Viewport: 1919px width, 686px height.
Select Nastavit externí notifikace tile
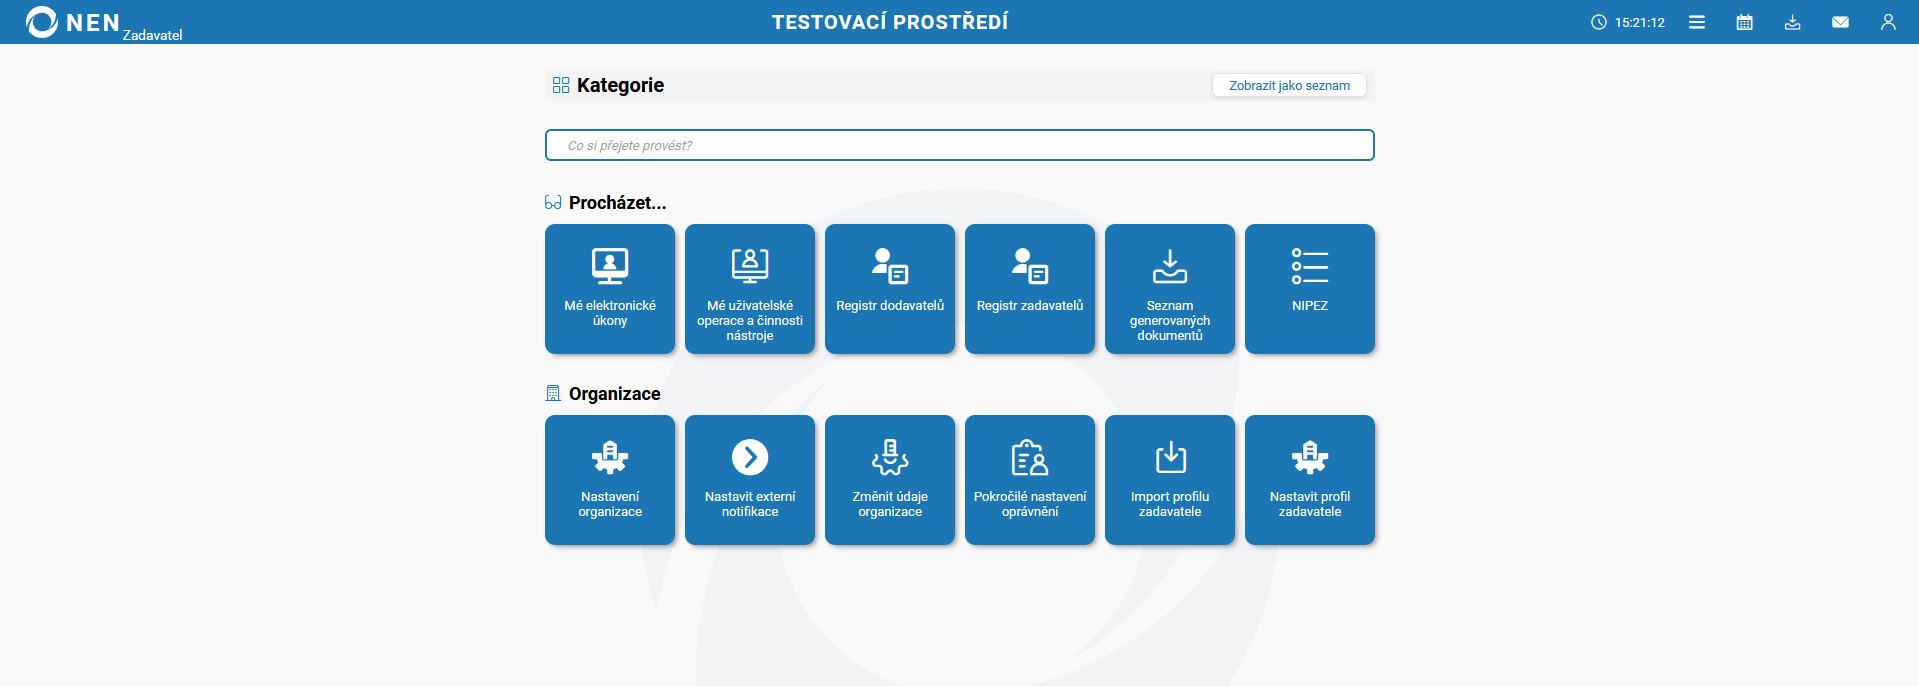[750, 480]
